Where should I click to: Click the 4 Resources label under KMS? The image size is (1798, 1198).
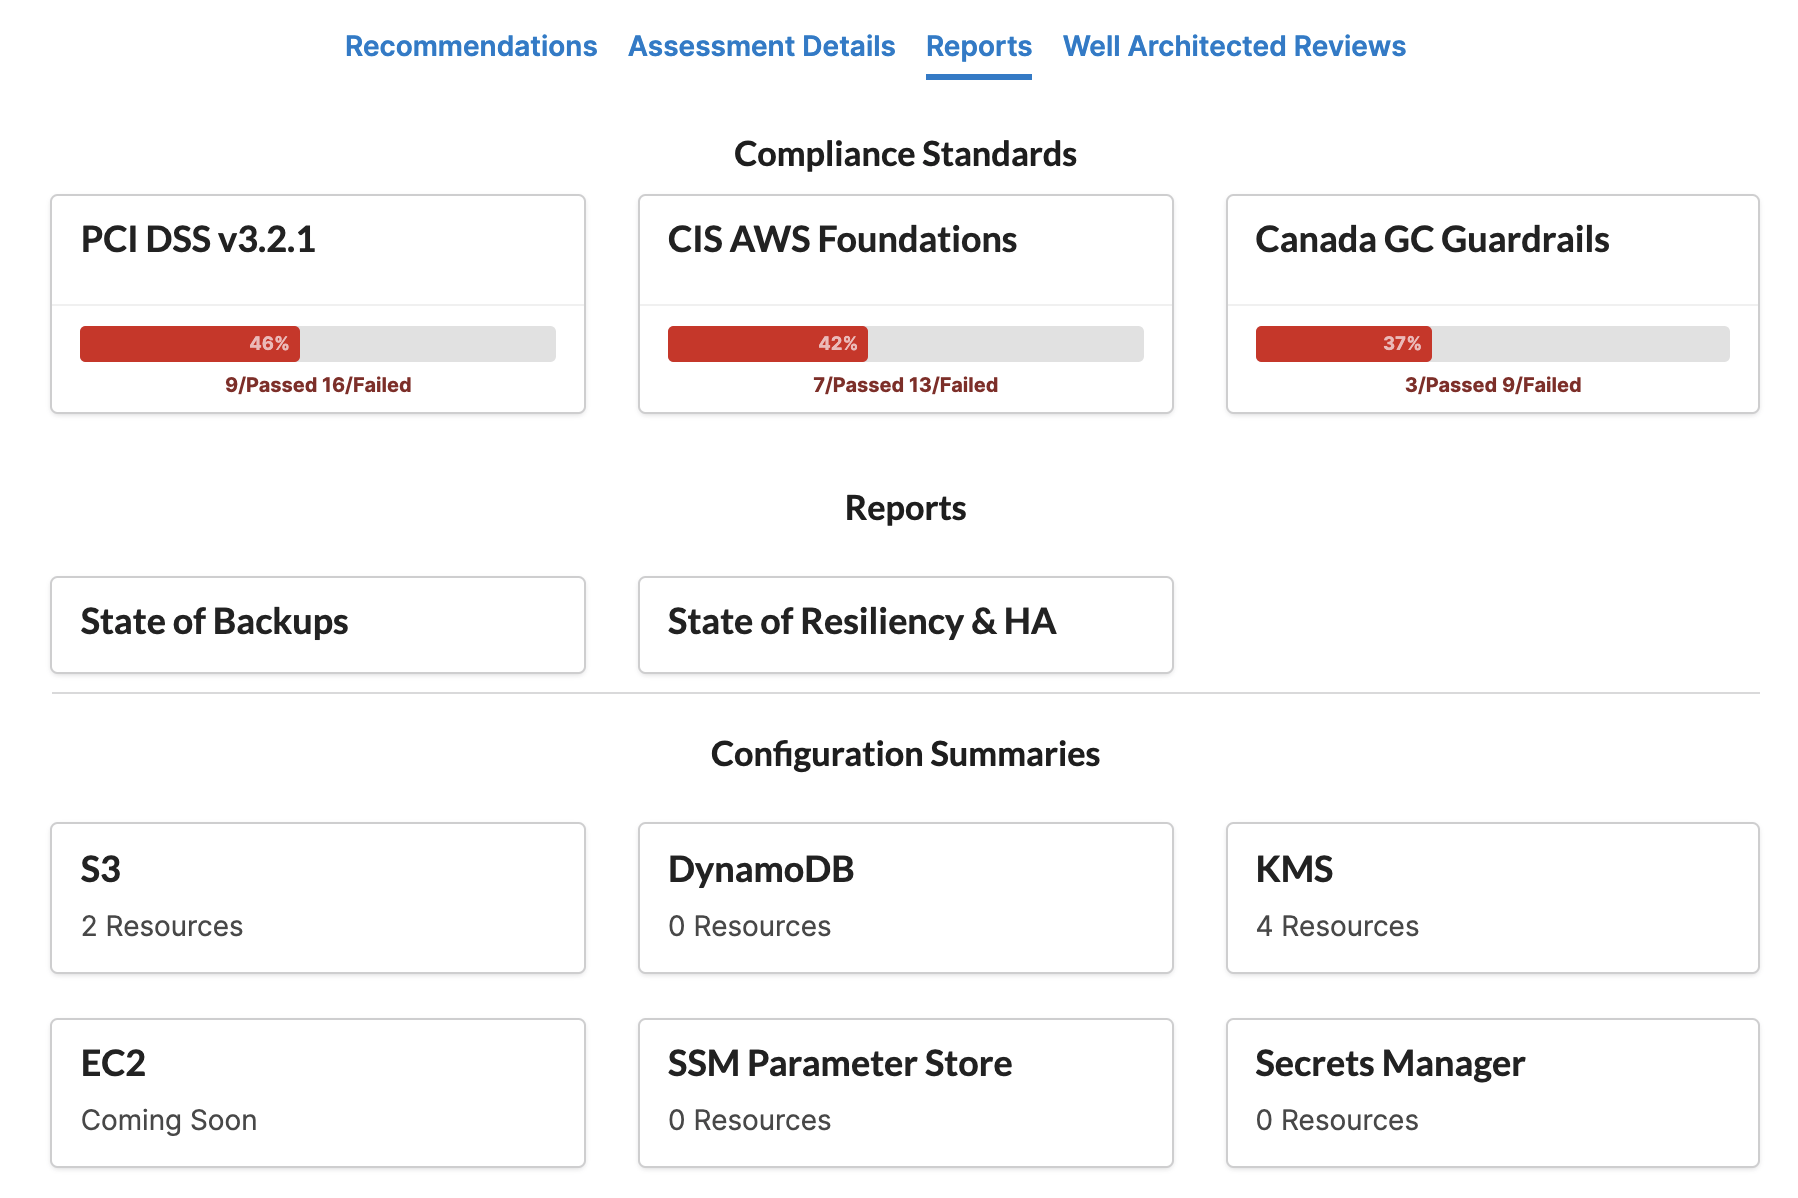pyautogui.click(x=1337, y=926)
